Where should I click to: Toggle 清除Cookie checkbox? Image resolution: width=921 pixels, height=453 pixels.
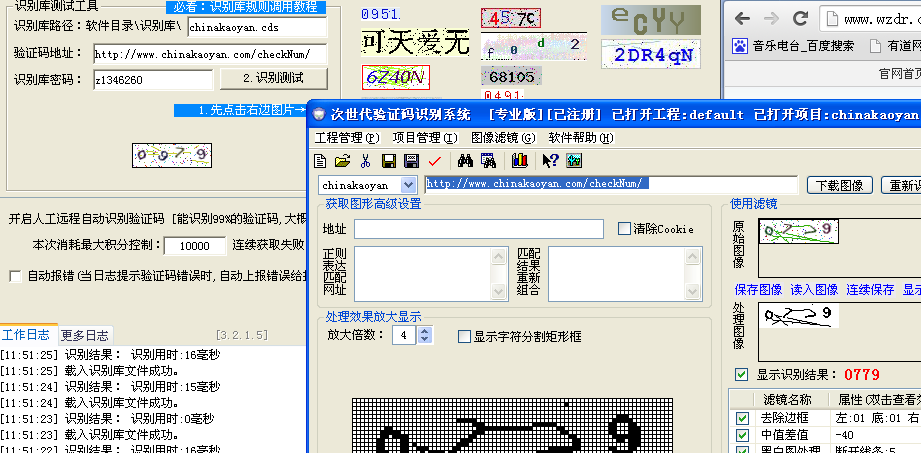[624, 229]
